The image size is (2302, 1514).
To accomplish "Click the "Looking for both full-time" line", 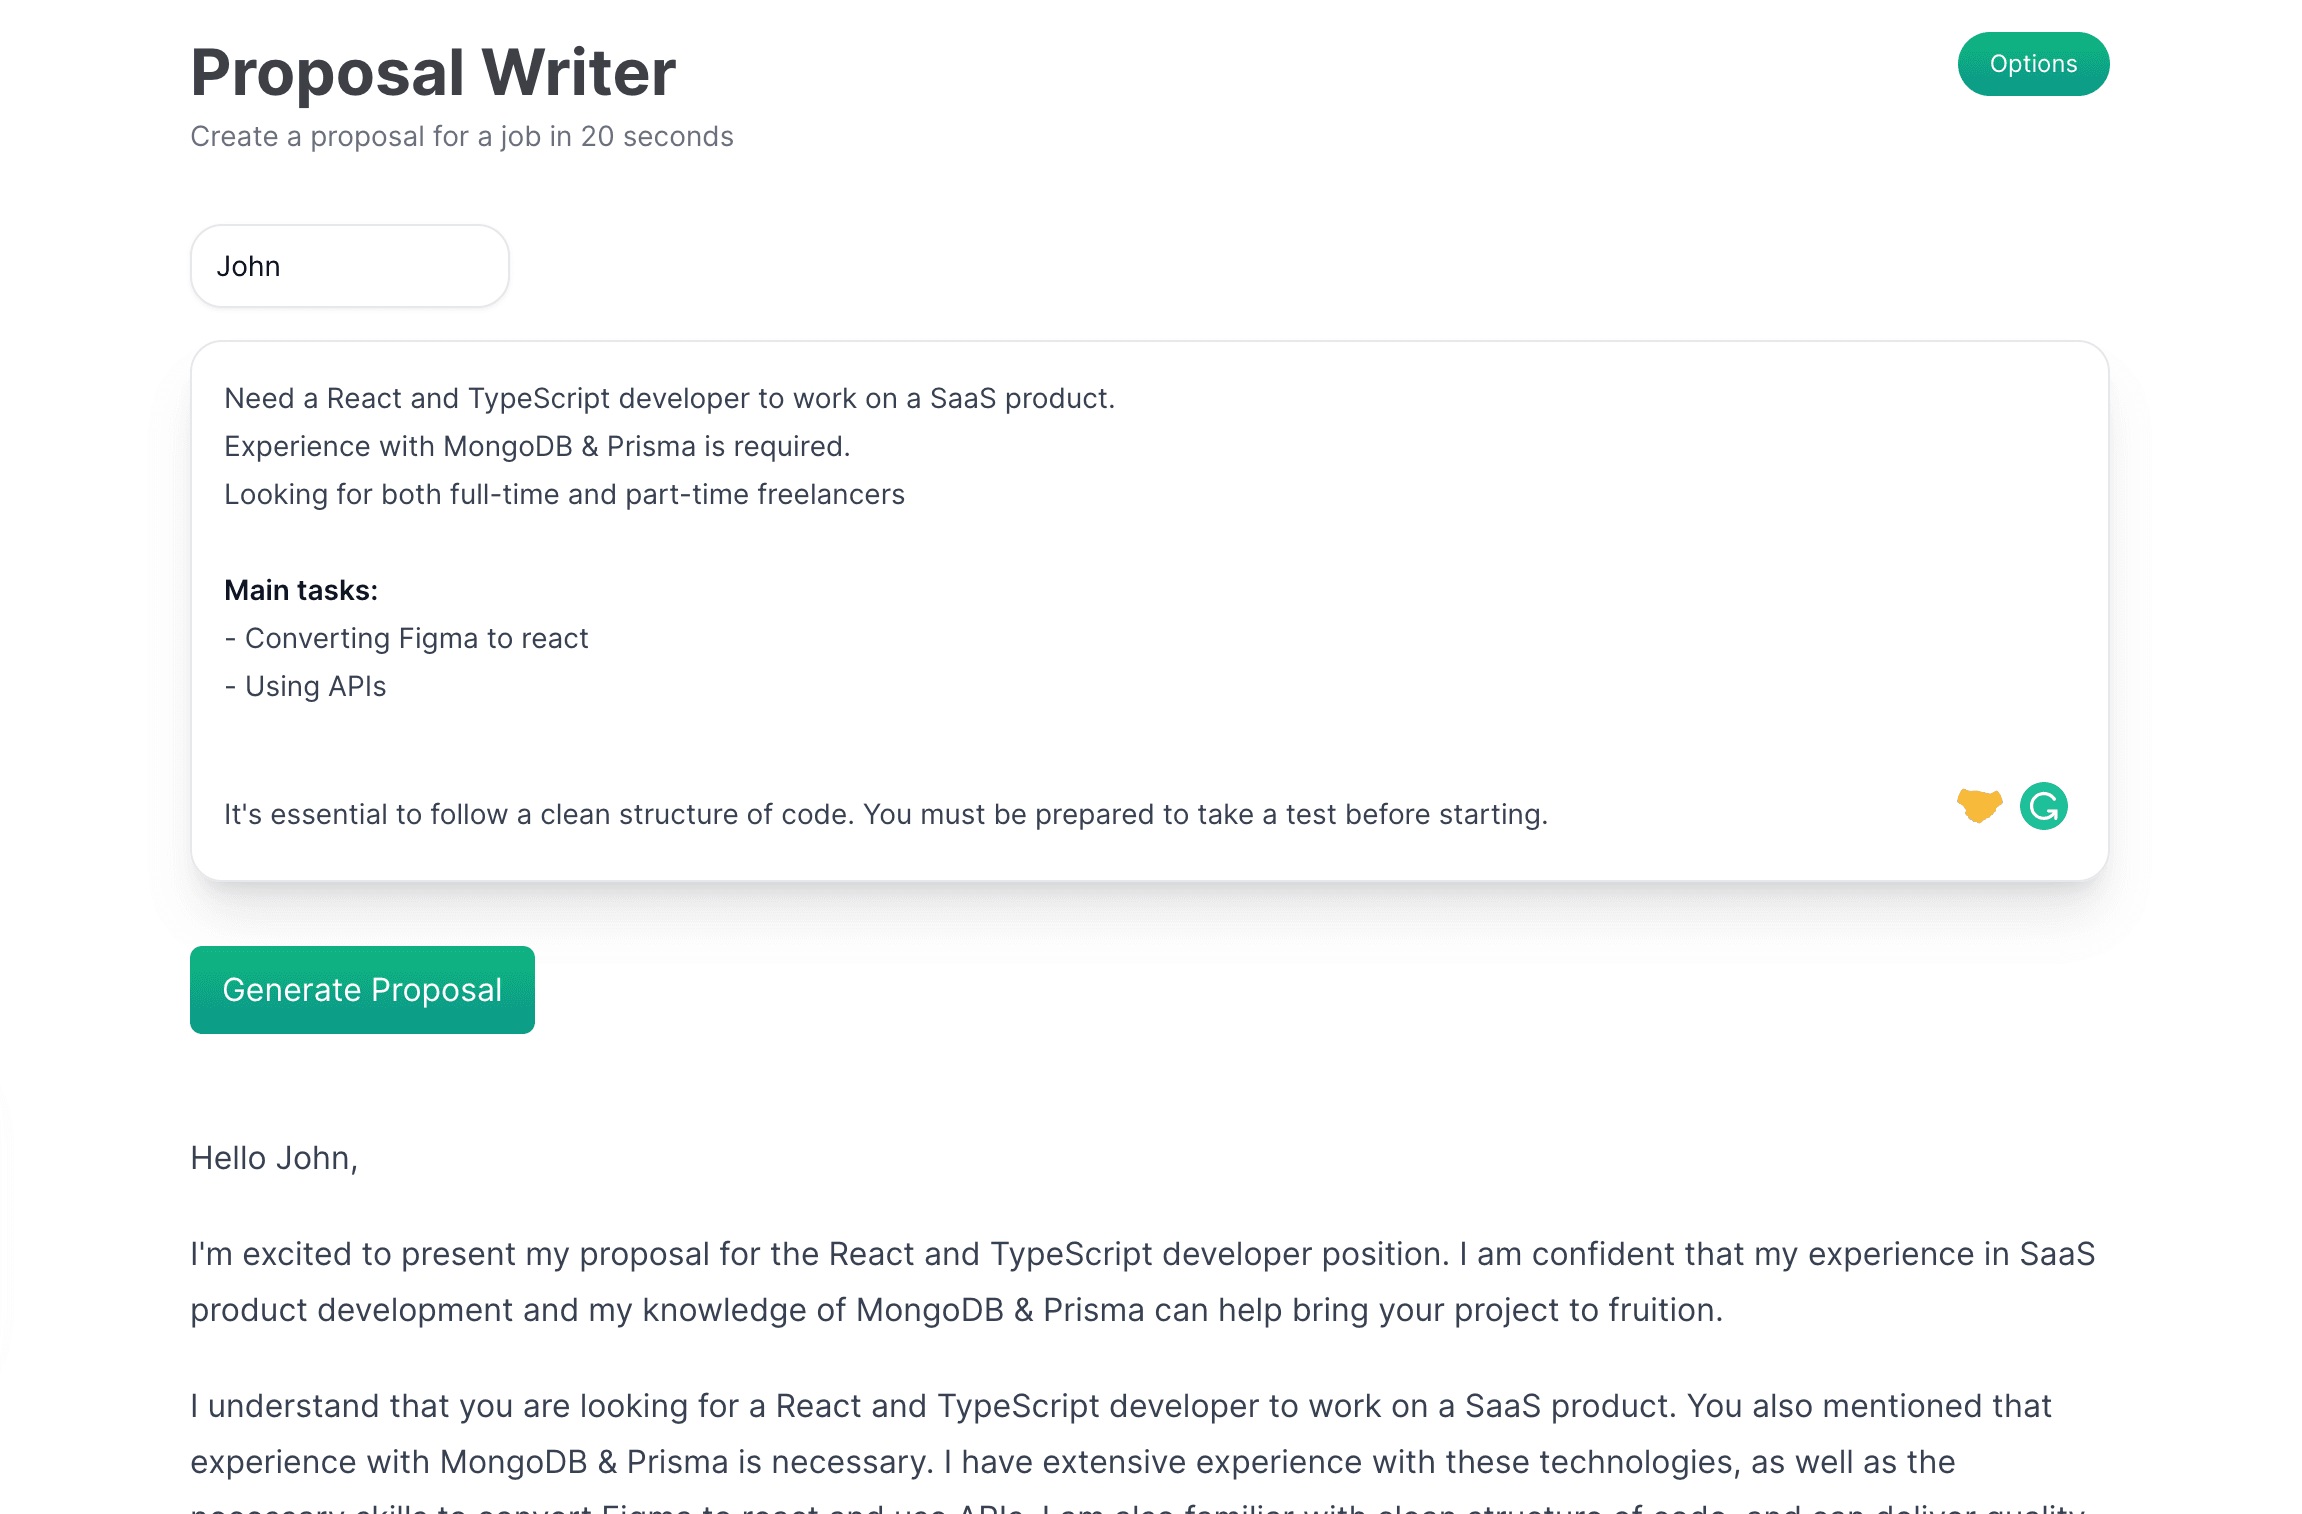I will click(564, 494).
